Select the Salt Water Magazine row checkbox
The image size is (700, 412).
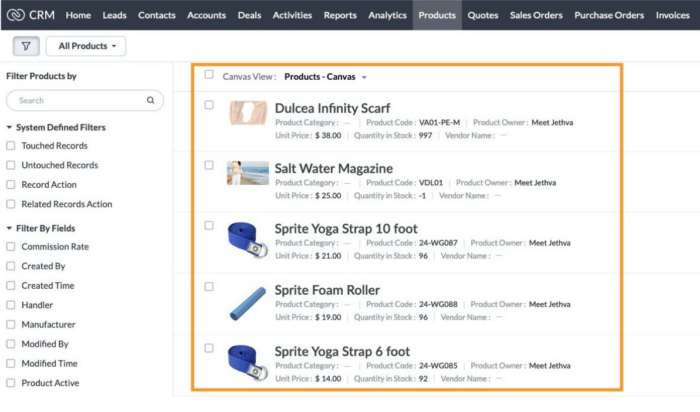pyautogui.click(x=209, y=165)
